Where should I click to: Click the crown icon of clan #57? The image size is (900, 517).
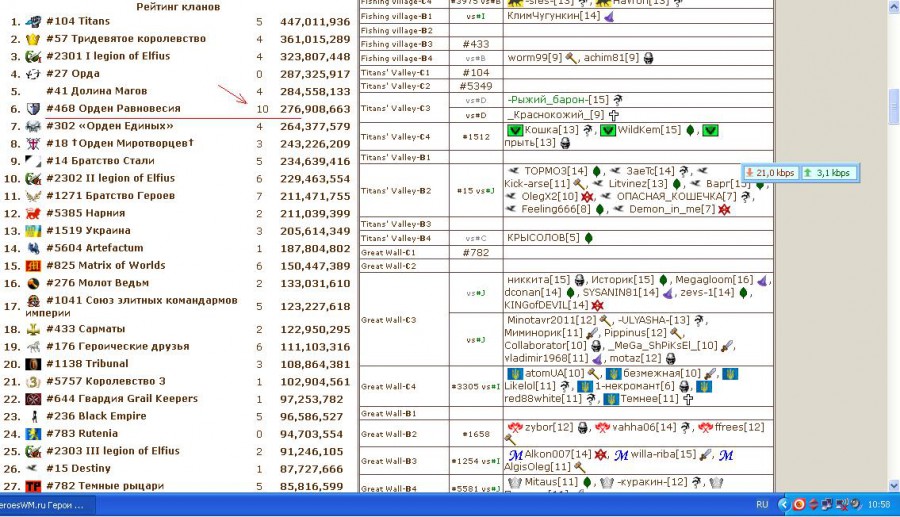(x=33, y=39)
